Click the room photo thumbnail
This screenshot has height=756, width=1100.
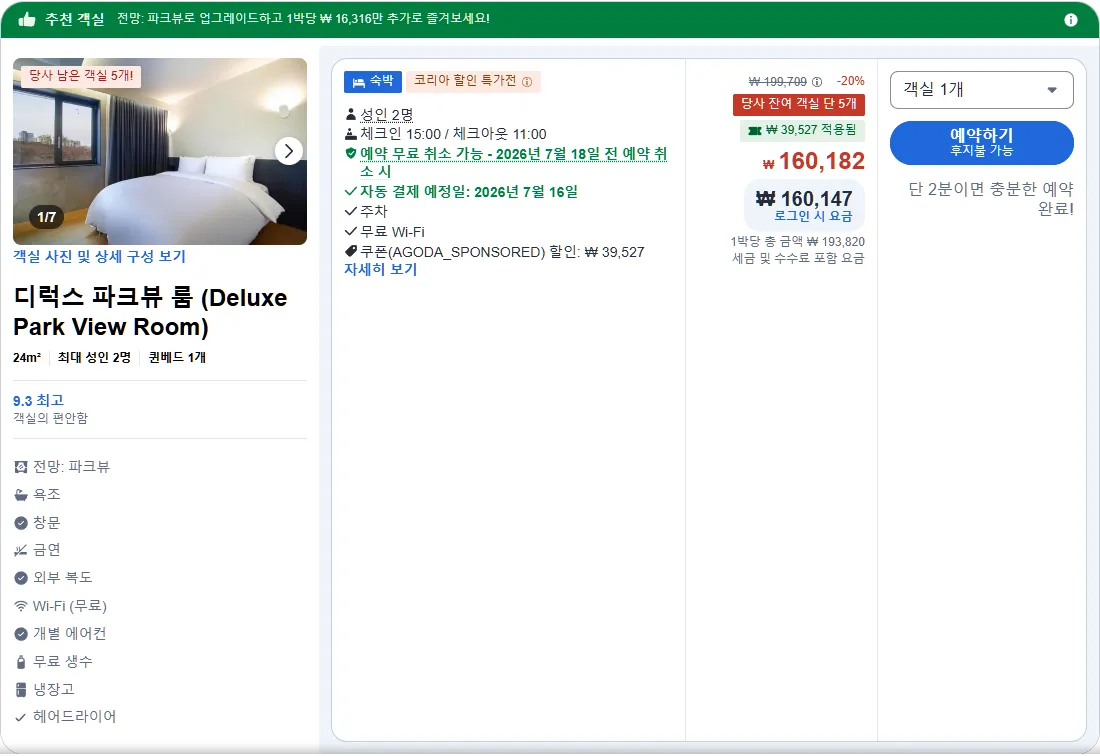tap(160, 151)
